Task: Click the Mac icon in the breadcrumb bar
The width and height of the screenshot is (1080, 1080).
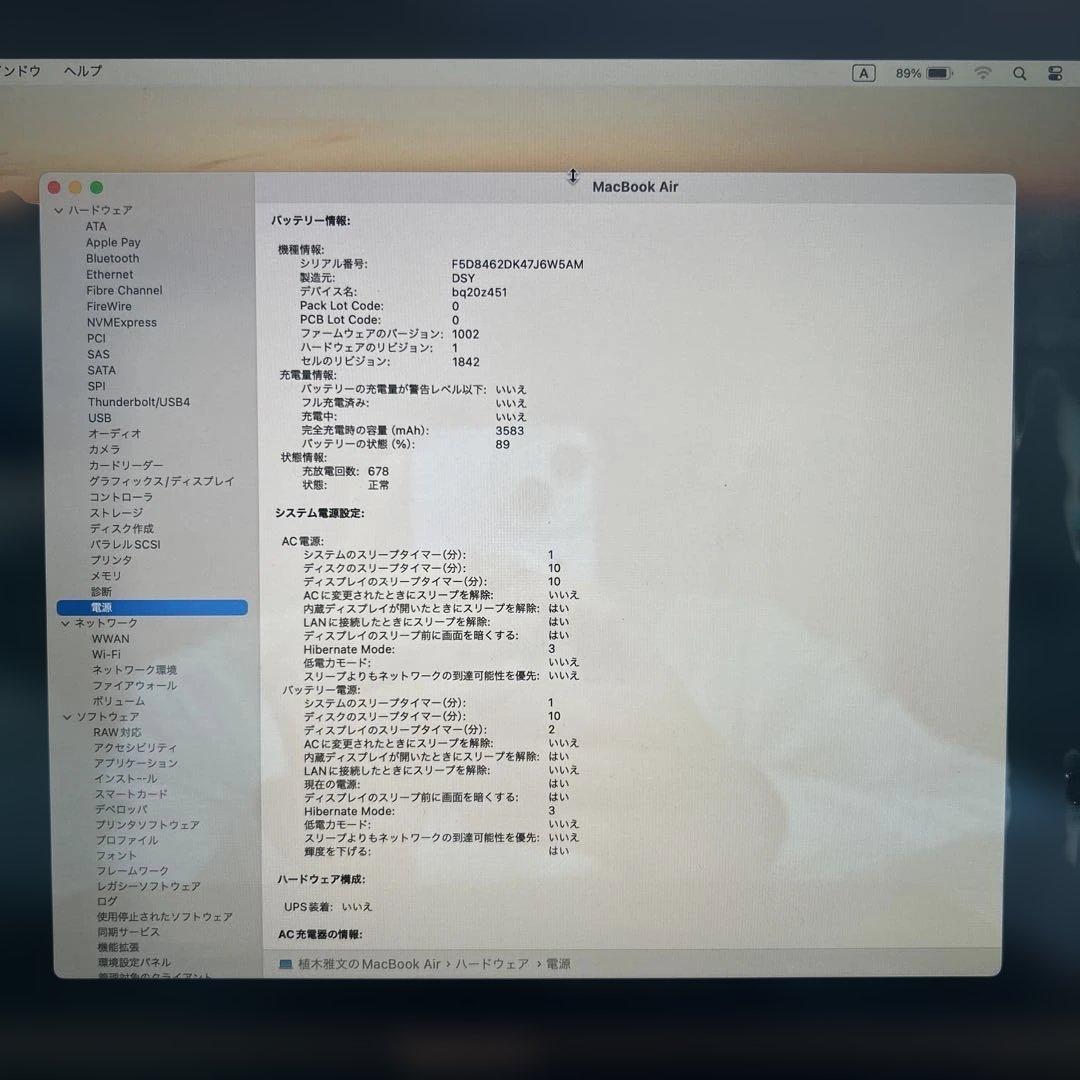Action: pyautogui.click(x=285, y=964)
